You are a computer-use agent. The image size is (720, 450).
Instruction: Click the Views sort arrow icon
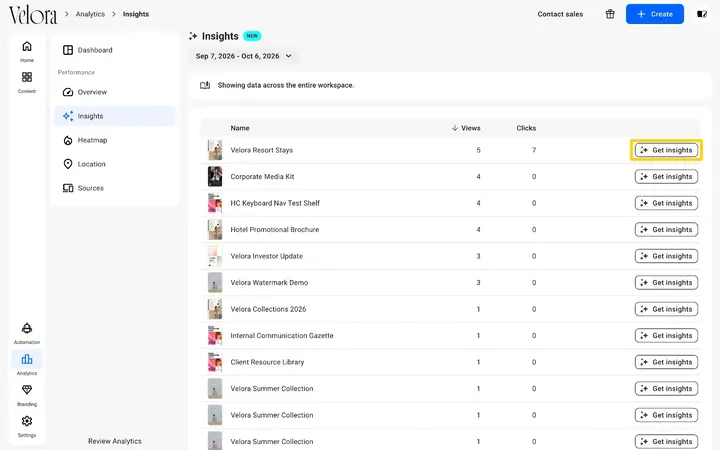[455, 128]
